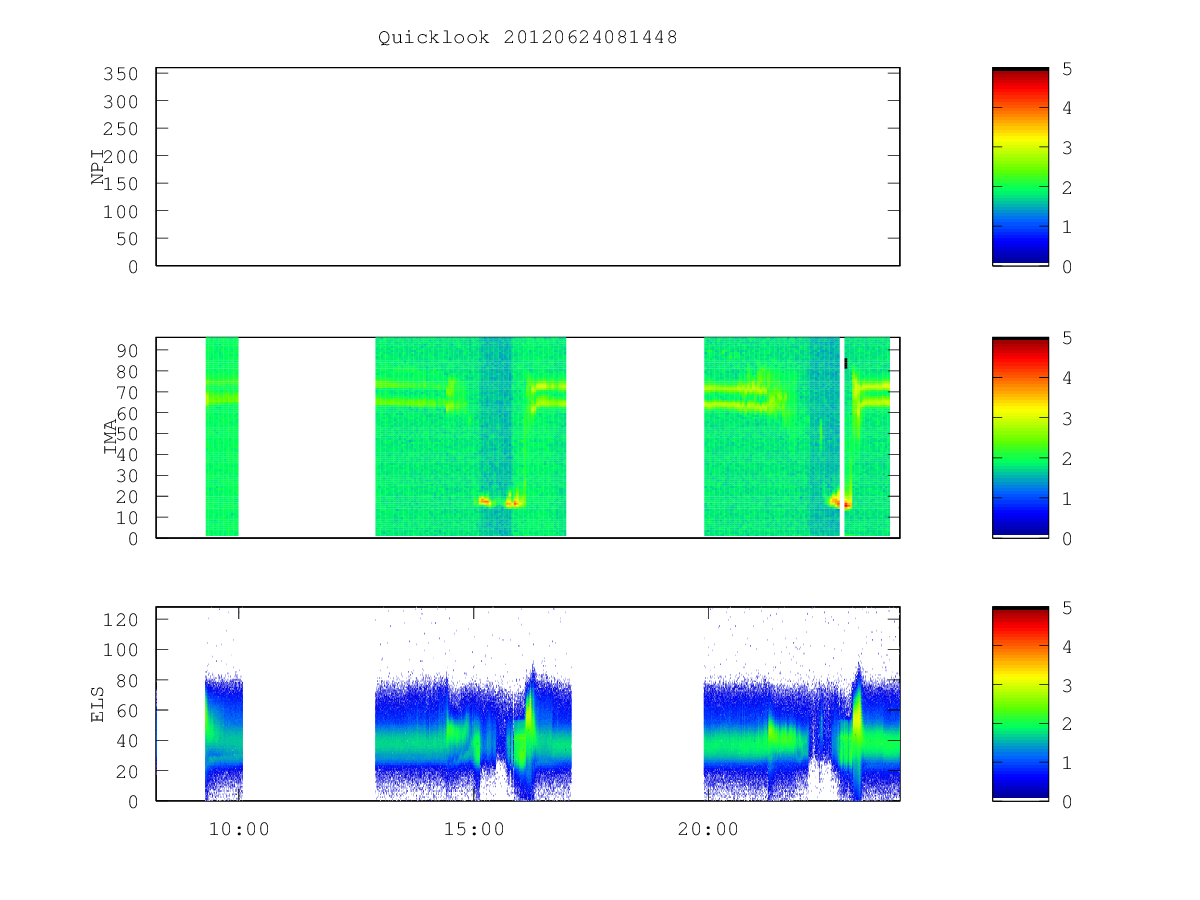Viewport: 1200px width, 900px height.
Task: Click the 90 tick on IMA axis
Action: [x=128, y=350]
